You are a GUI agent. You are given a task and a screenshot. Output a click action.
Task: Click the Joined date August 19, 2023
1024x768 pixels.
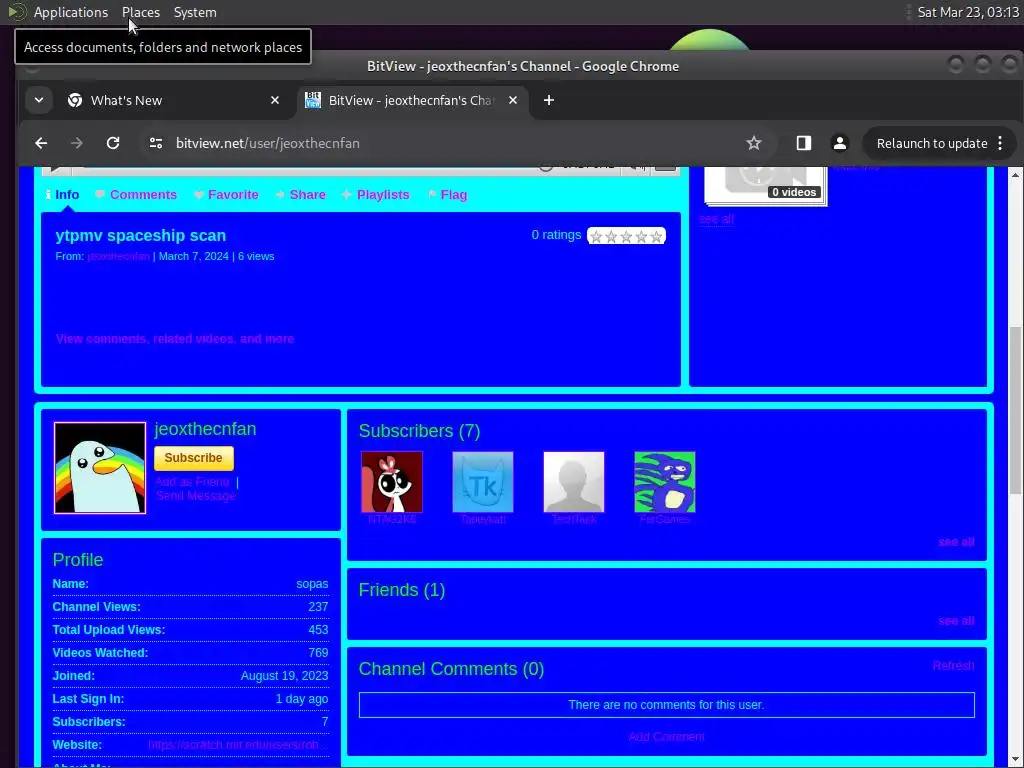(x=284, y=676)
